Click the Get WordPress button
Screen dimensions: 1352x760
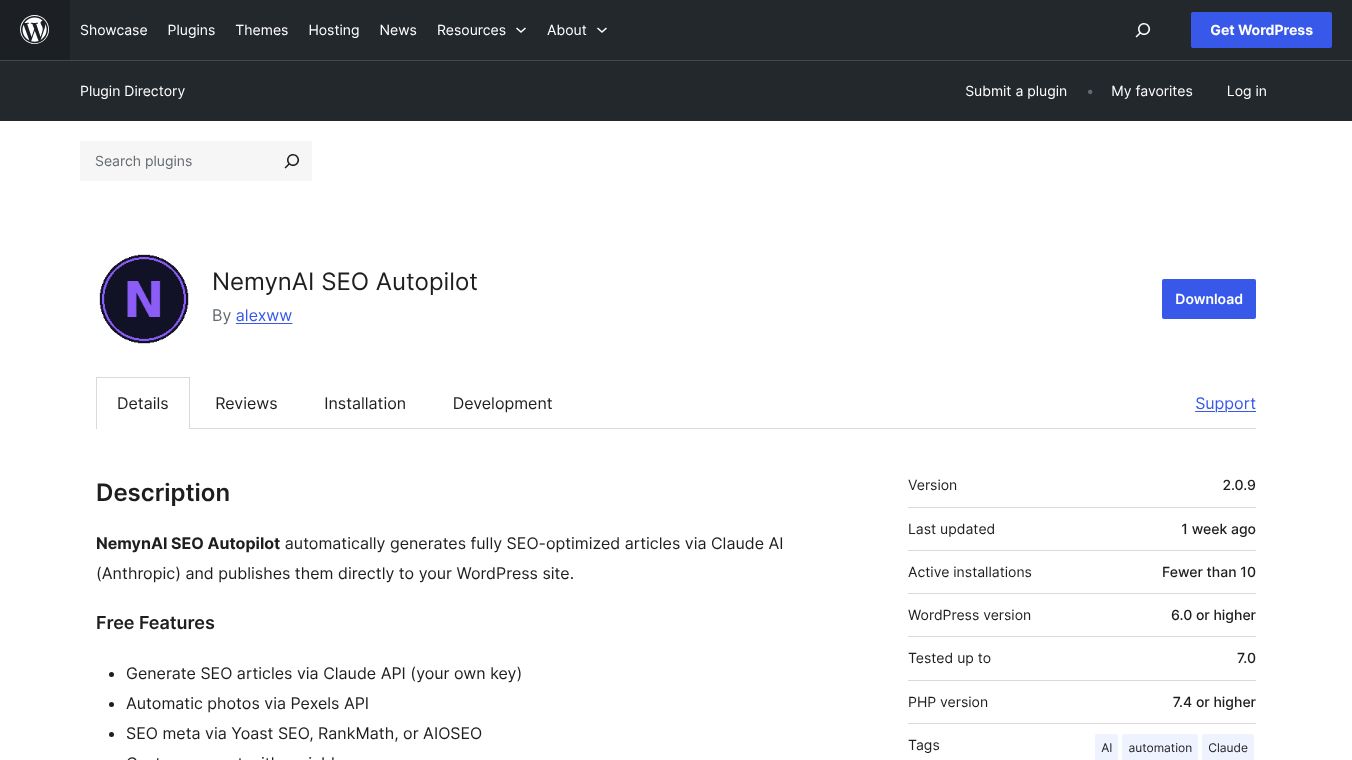click(x=1261, y=30)
